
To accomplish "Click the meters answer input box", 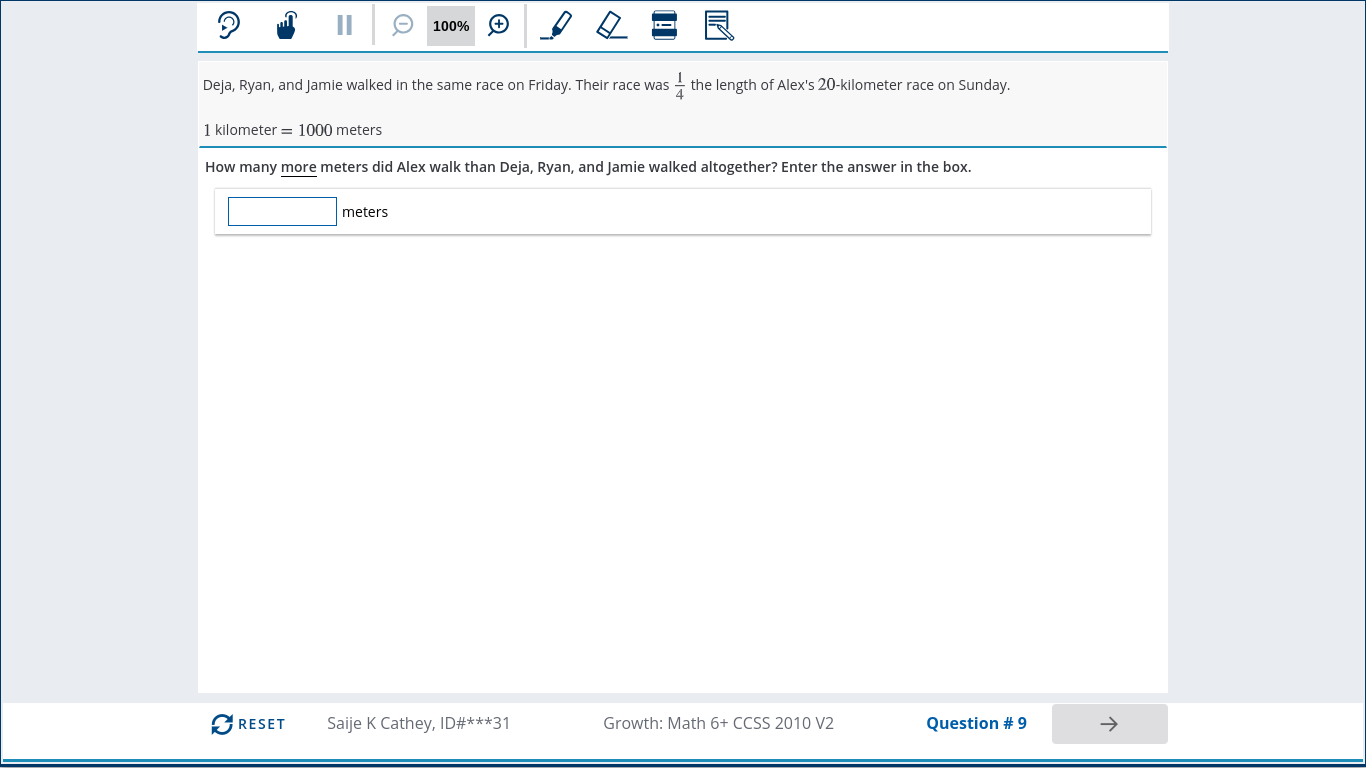I will (x=282, y=212).
